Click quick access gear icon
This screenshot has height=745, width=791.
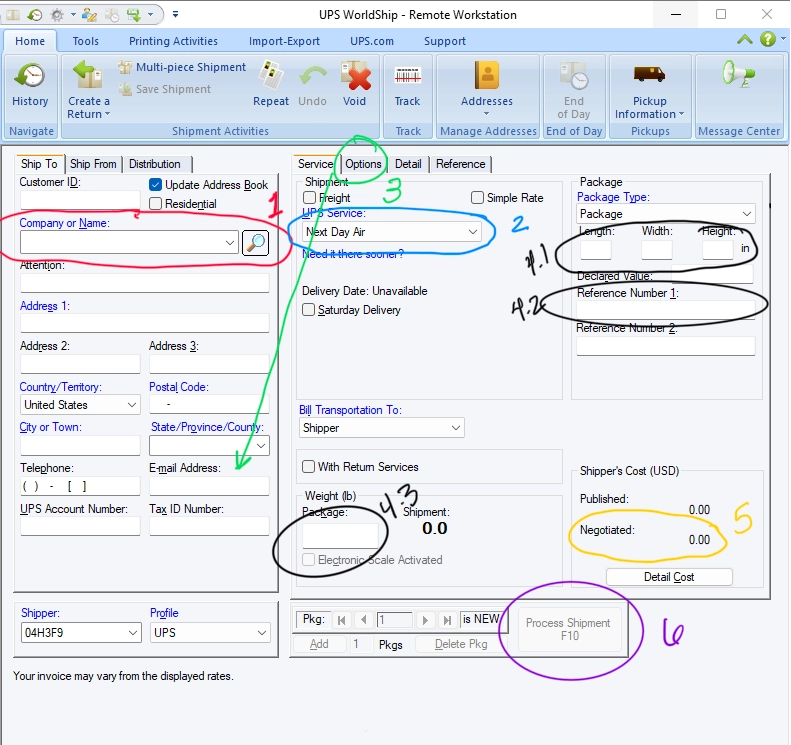(58, 15)
